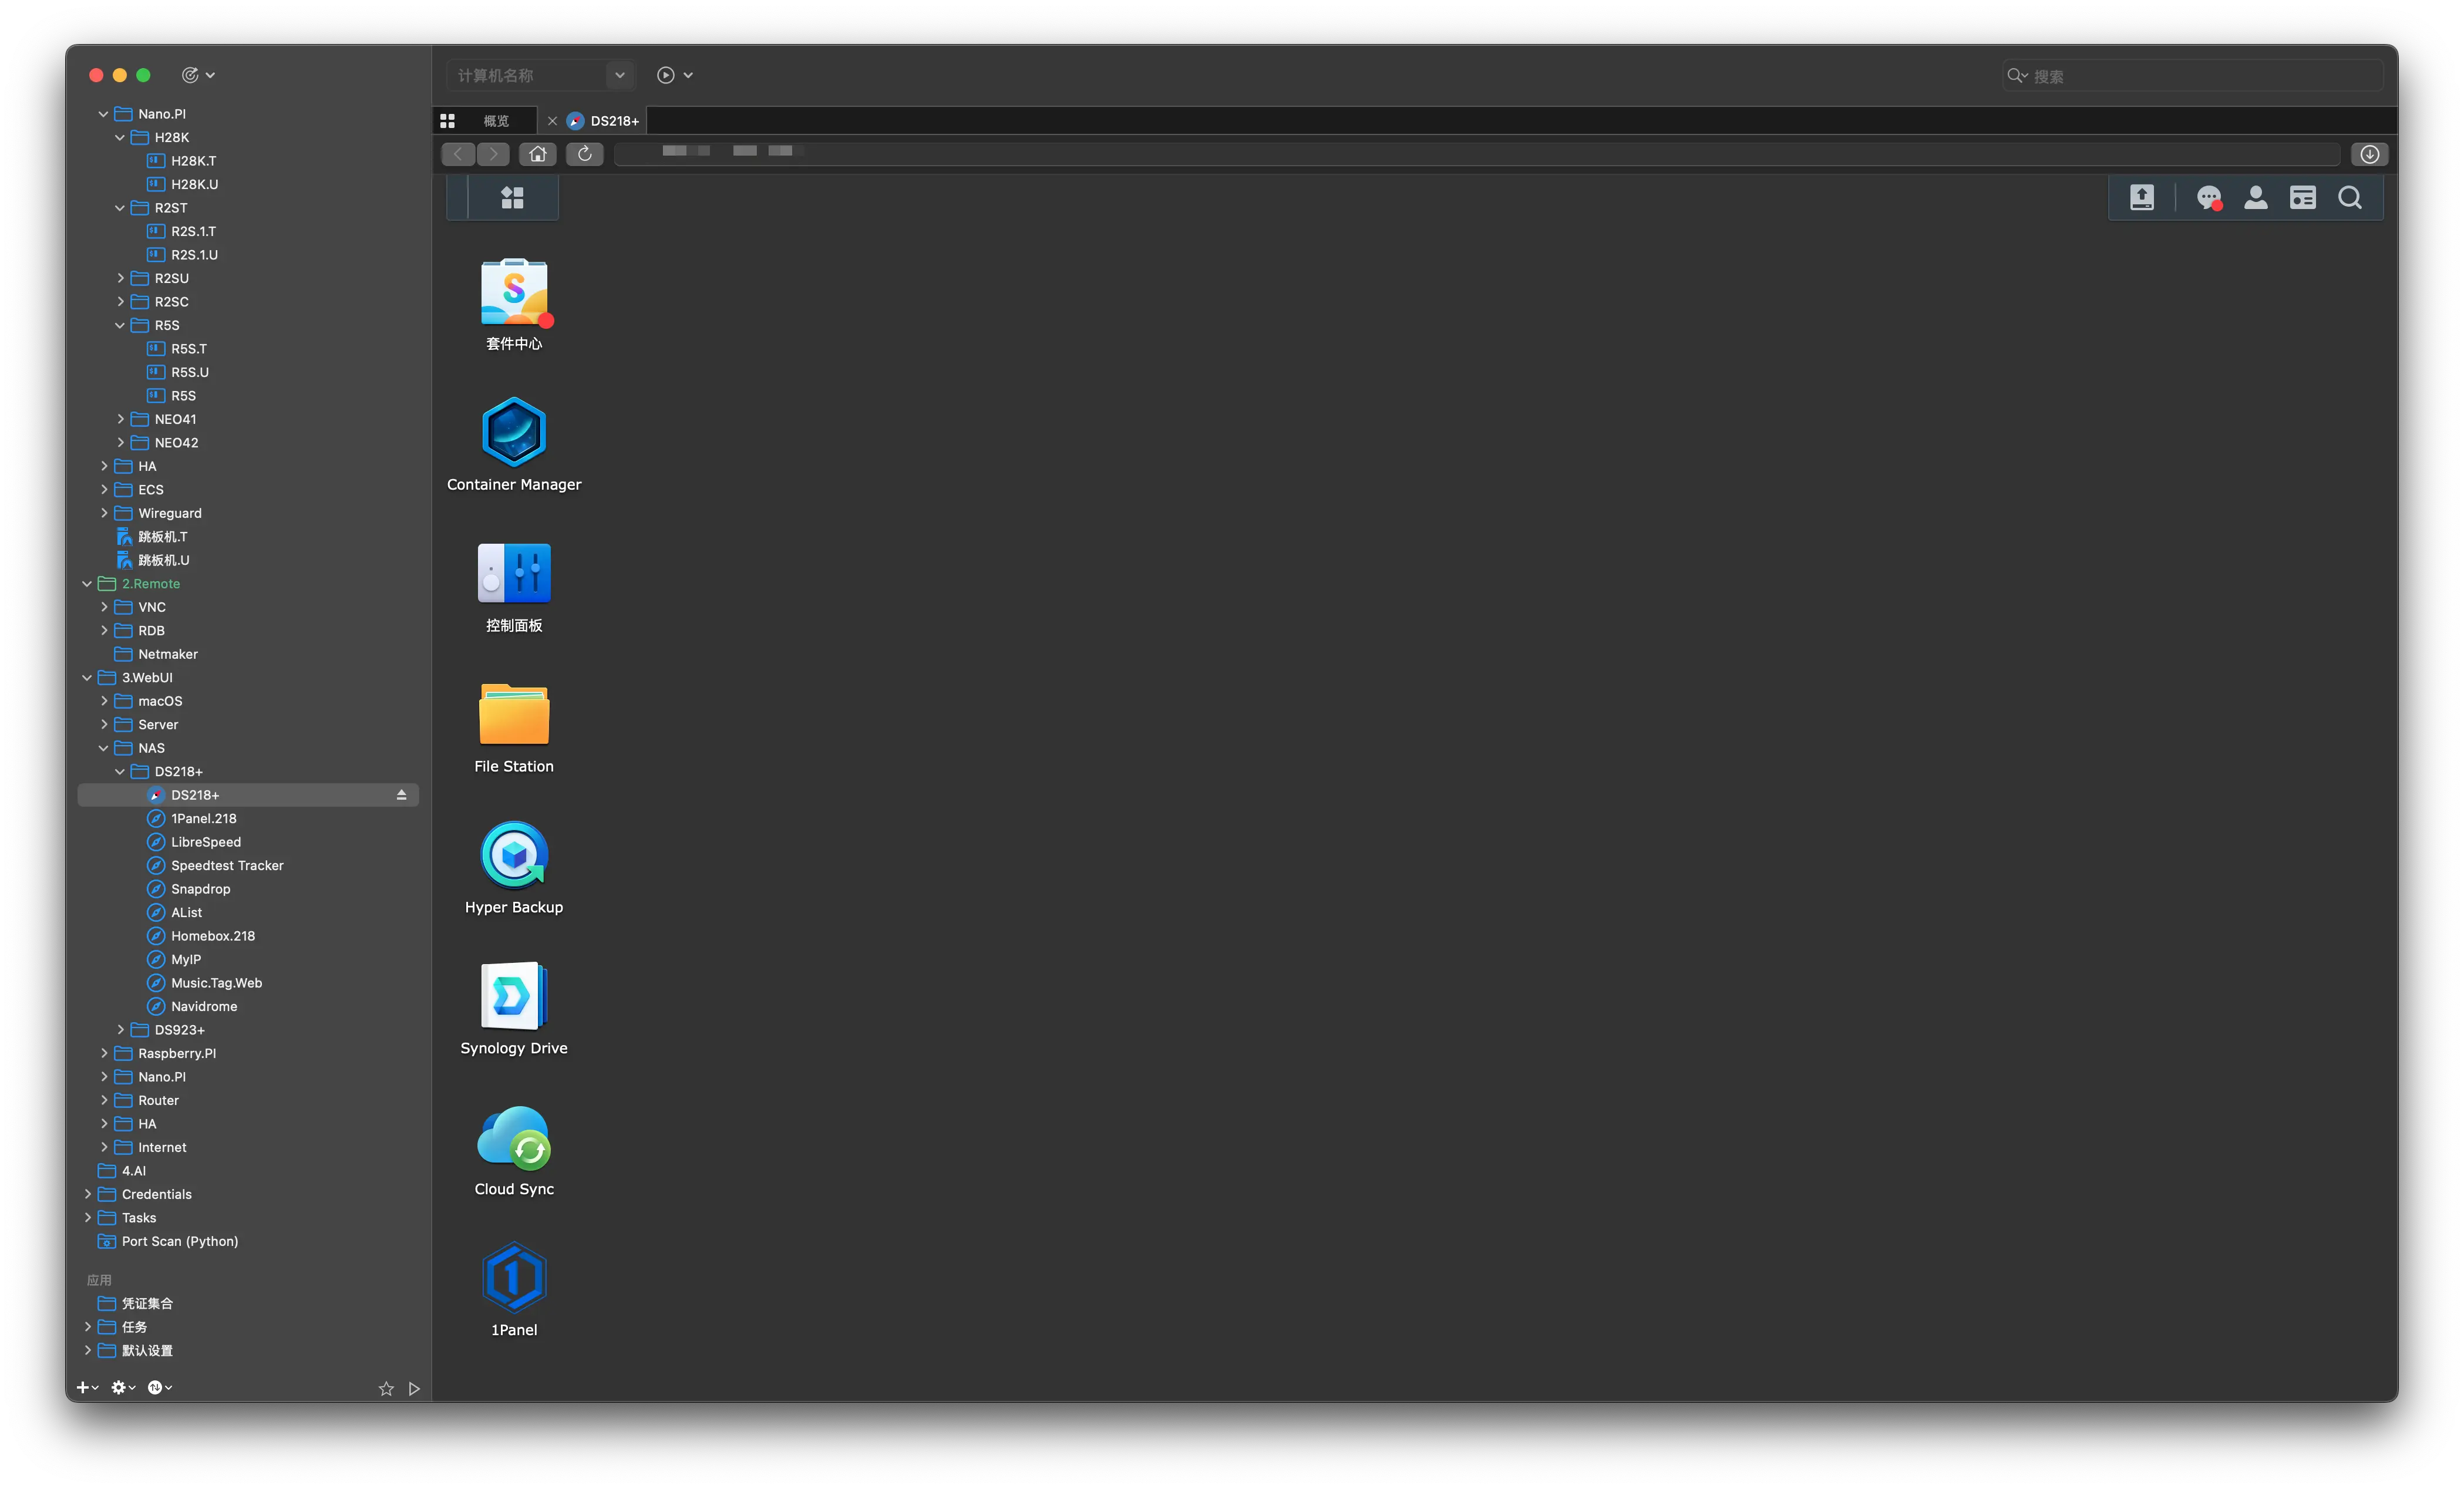Select the Navidrome web connection

203,1006
